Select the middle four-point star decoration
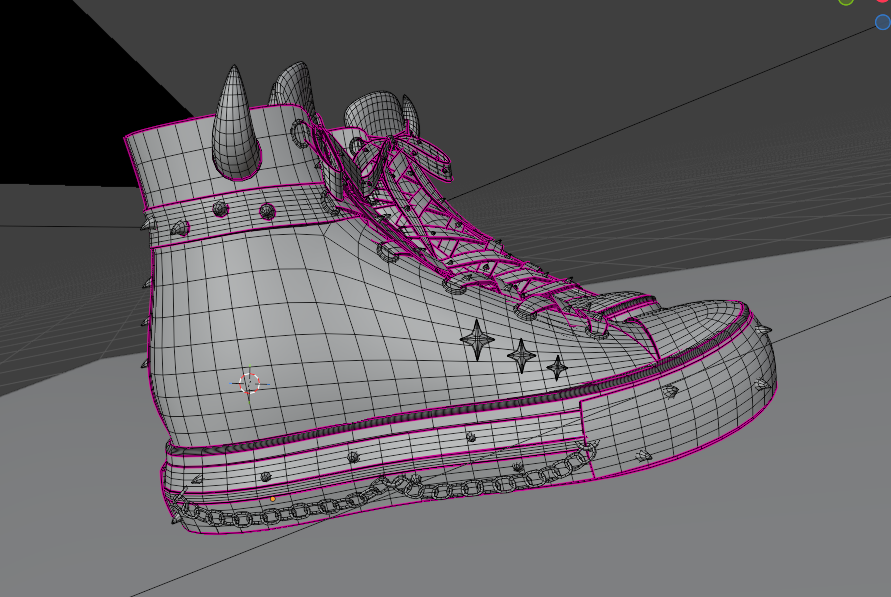The image size is (891, 597). point(521,356)
